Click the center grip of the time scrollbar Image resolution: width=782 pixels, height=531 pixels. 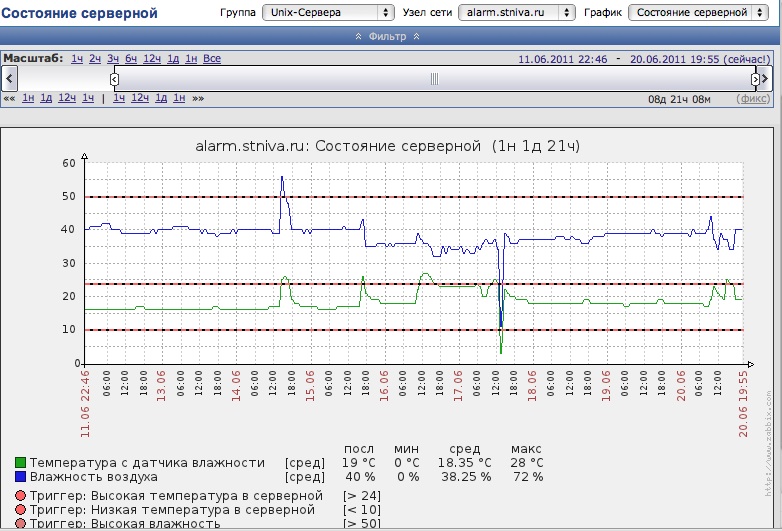coord(434,78)
